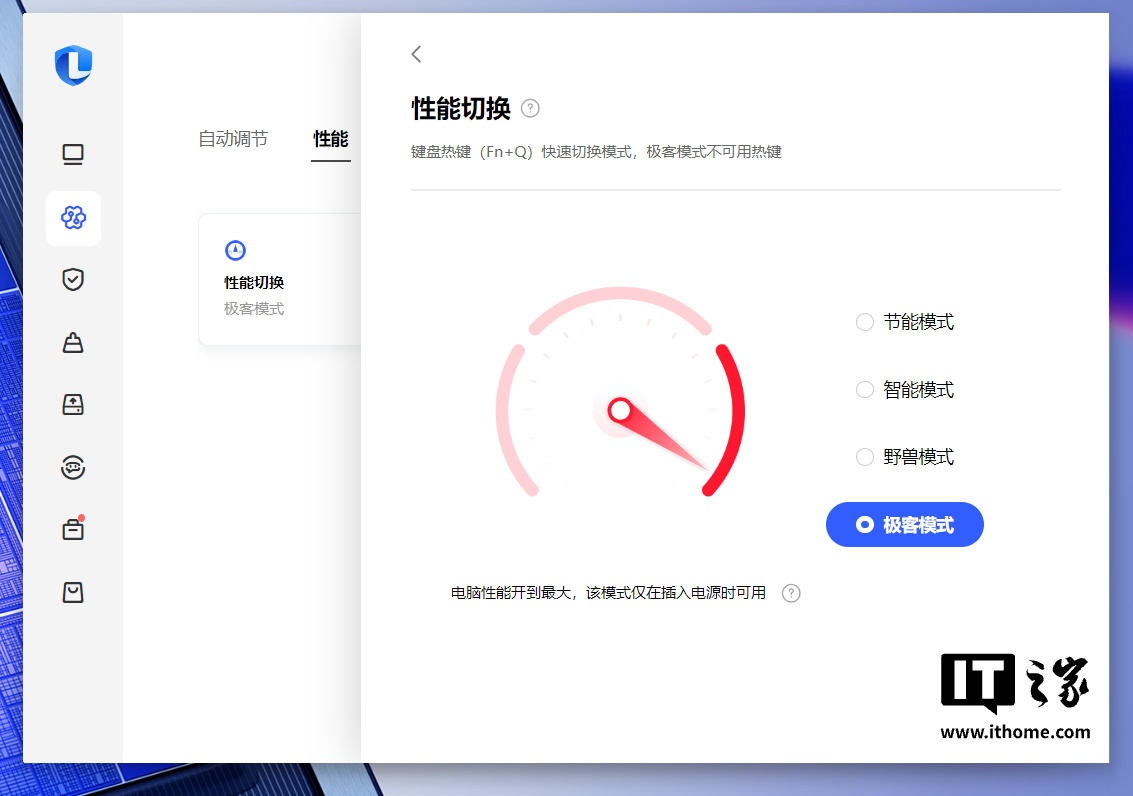The width and height of the screenshot is (1133, 796).
Task: Open the driver update icon in sidebar
Action: click(72, 404)
